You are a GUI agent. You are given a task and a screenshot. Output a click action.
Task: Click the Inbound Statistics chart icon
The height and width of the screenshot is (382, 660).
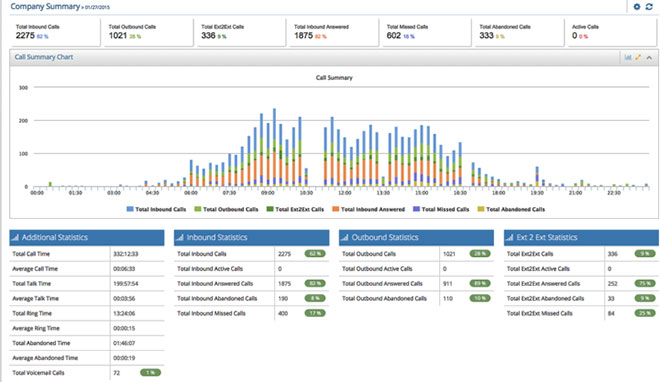point(180,237)
